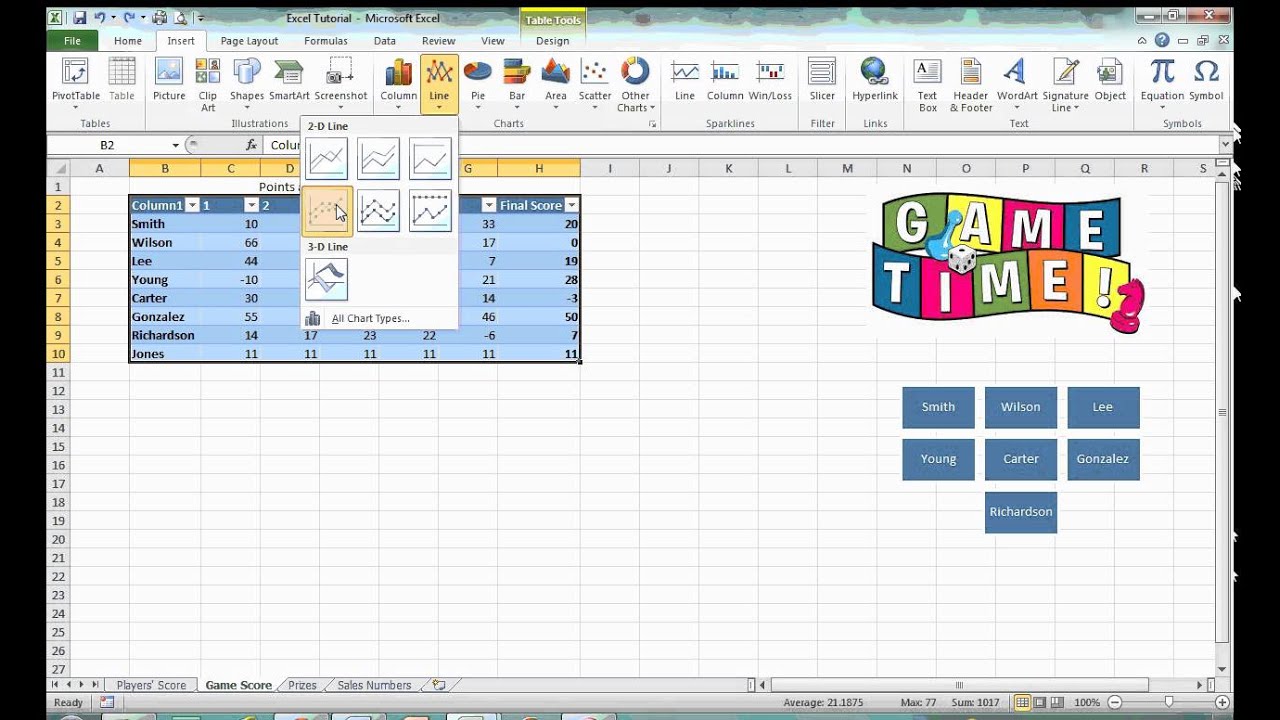Insert a Slicer filter

tap(822, 81)
